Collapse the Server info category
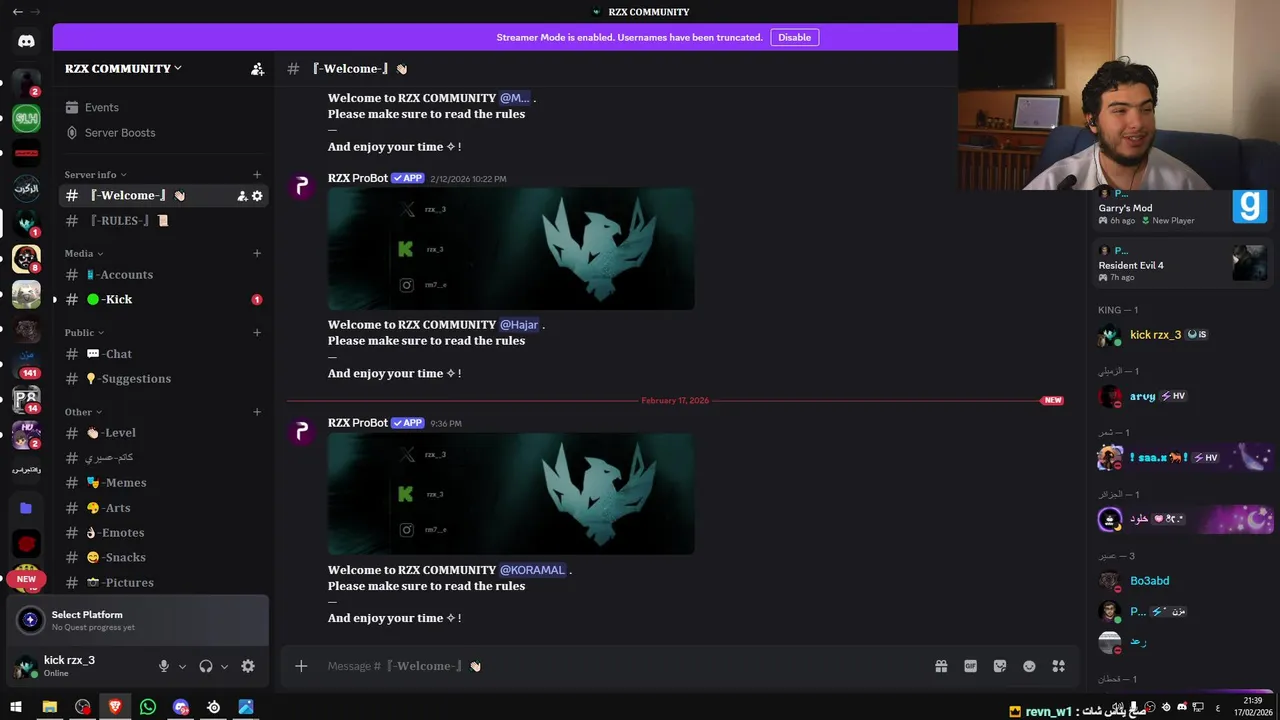This screenshot has height=720, width=1280. [96, 175]
